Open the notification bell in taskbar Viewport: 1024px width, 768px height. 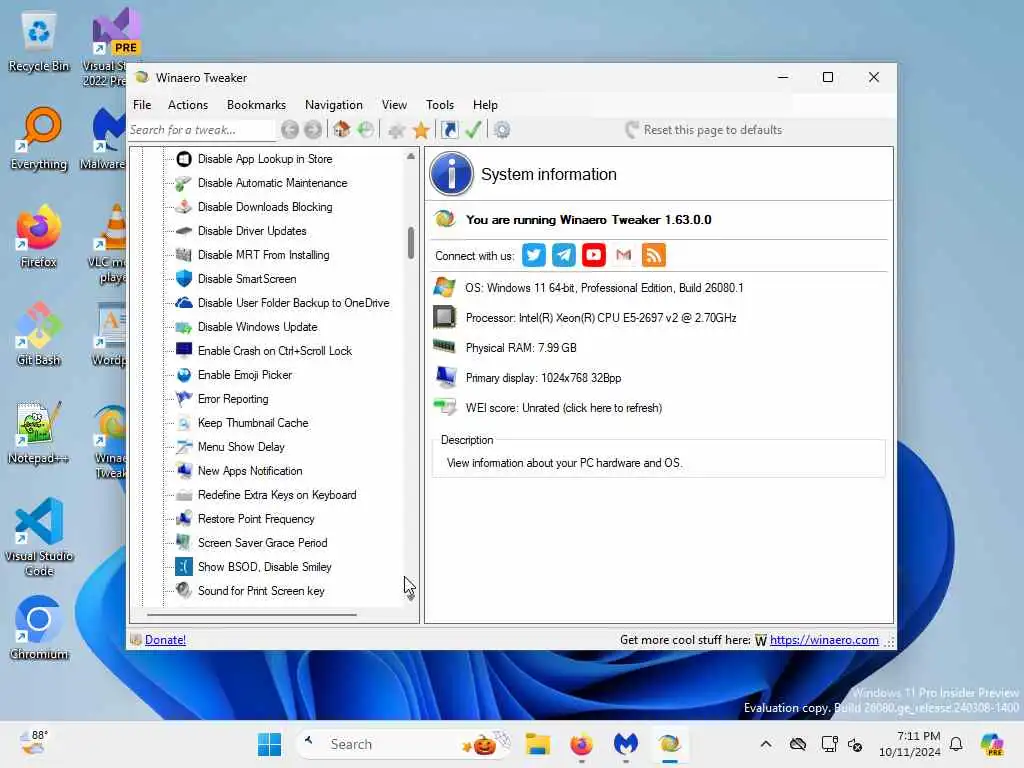point(956,744)
